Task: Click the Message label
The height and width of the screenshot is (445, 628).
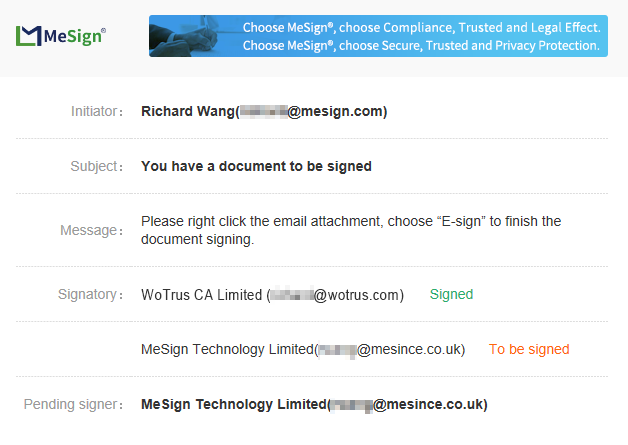Action: (x=91, y=230)
